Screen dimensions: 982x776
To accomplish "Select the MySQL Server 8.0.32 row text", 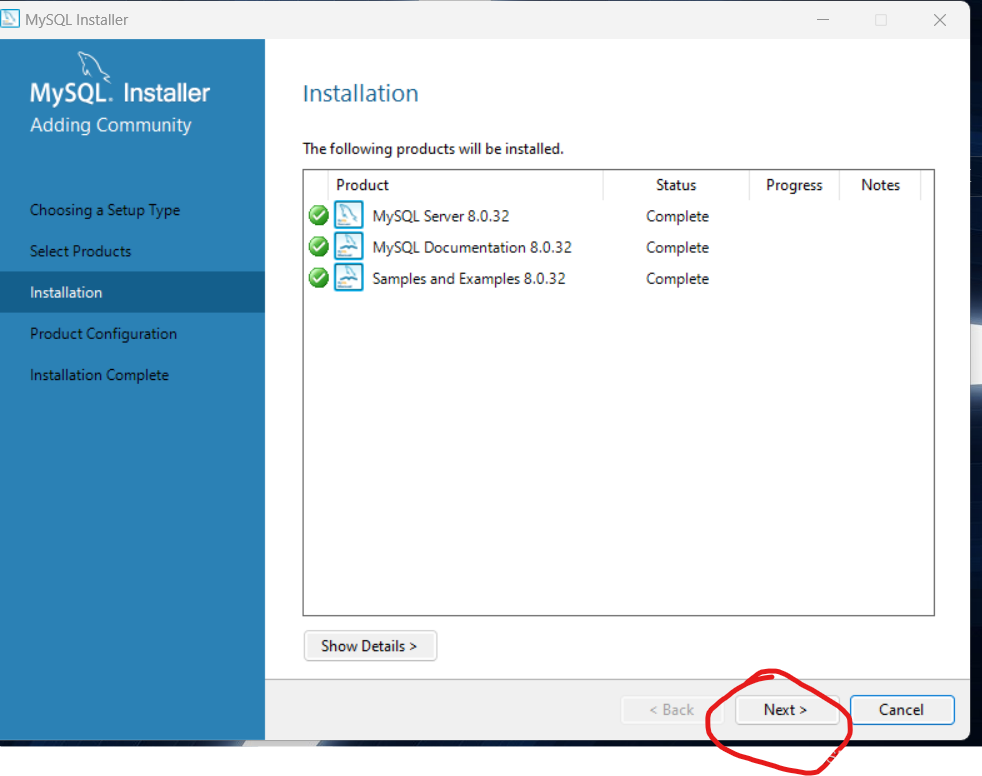I will (441, 216).
